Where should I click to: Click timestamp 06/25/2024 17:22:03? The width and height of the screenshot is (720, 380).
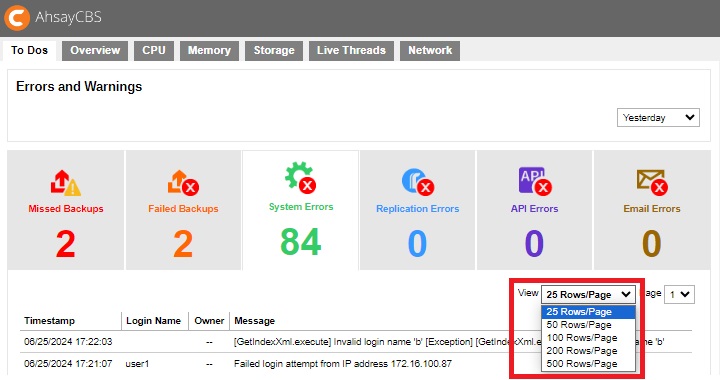(68, 342)
